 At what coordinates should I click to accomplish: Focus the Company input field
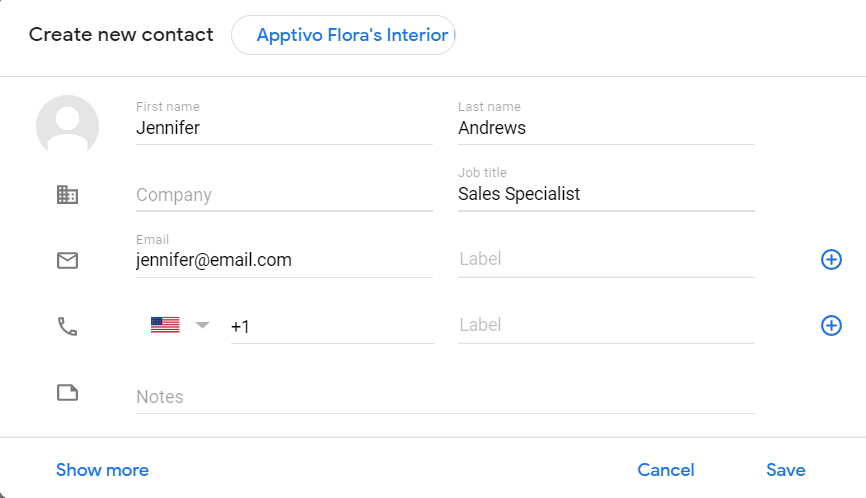(284, 195)
